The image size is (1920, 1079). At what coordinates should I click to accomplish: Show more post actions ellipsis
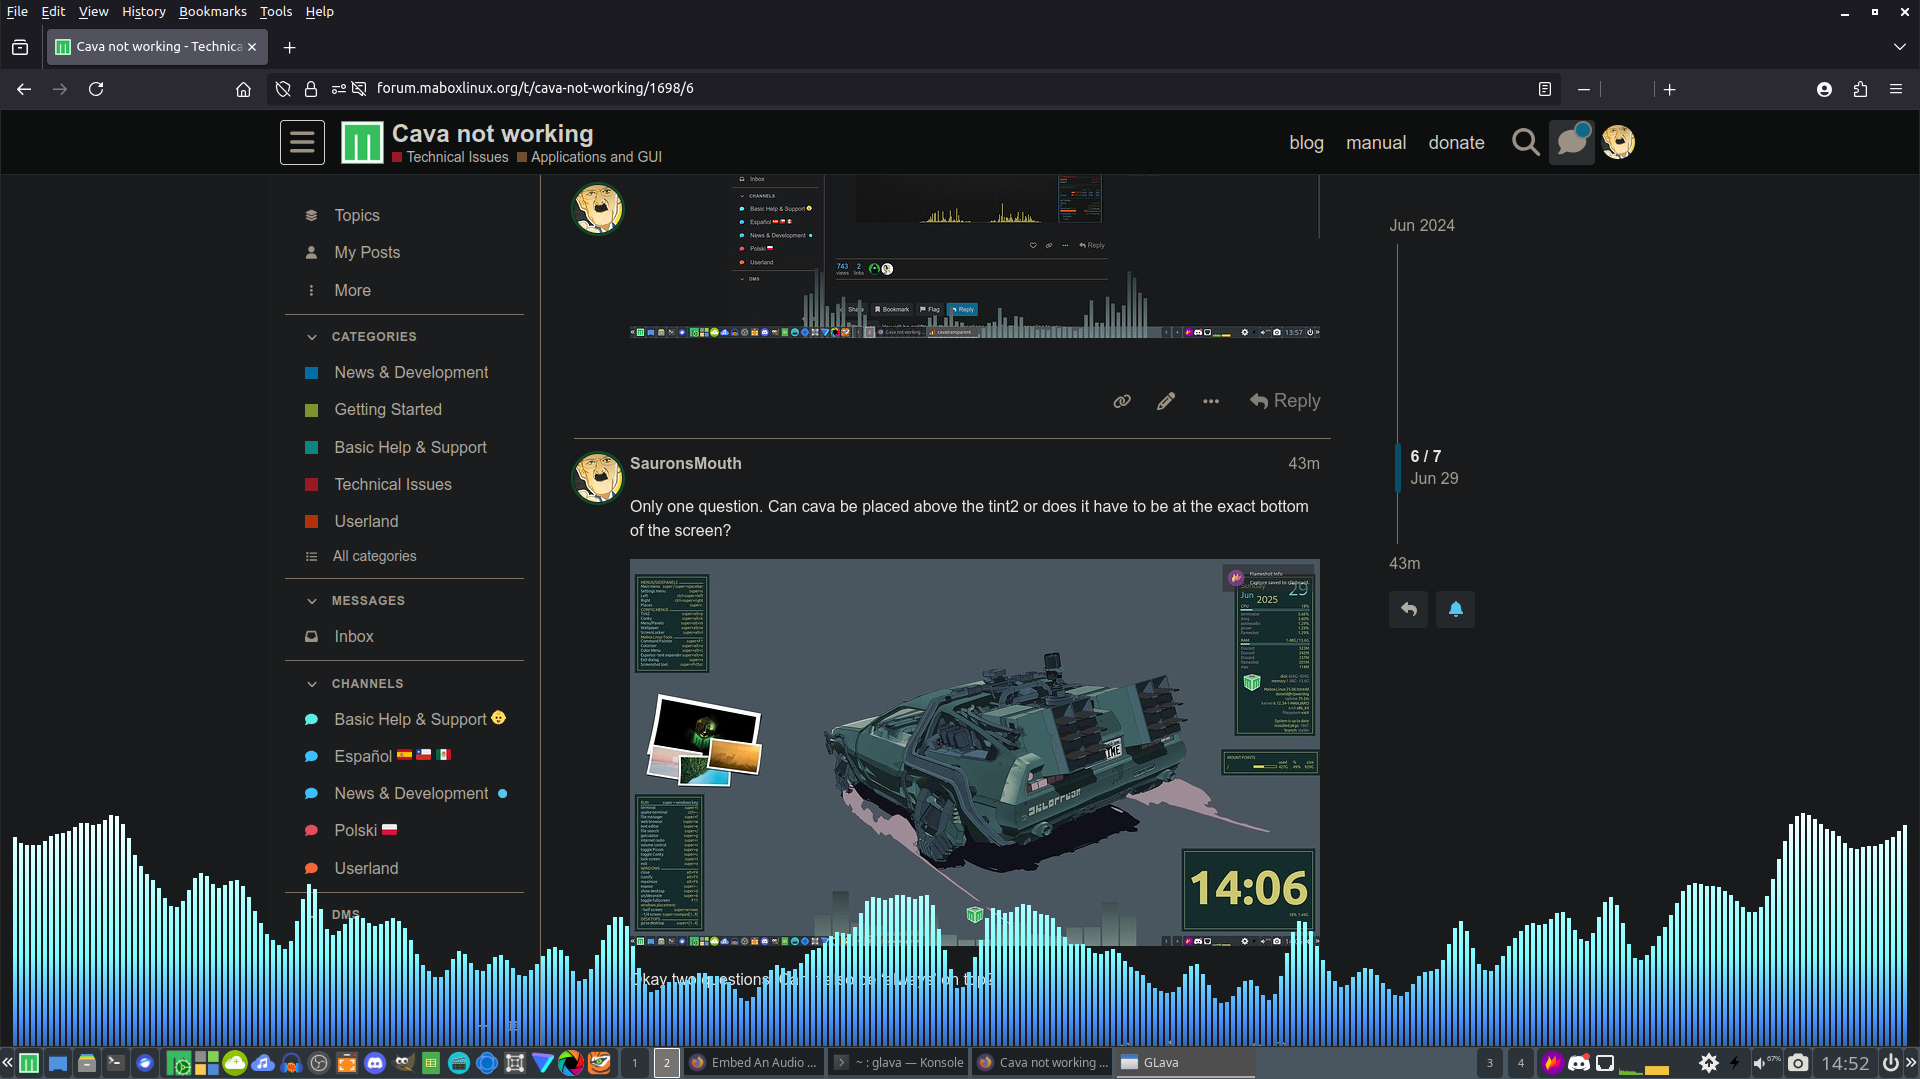pos(1211,401)
